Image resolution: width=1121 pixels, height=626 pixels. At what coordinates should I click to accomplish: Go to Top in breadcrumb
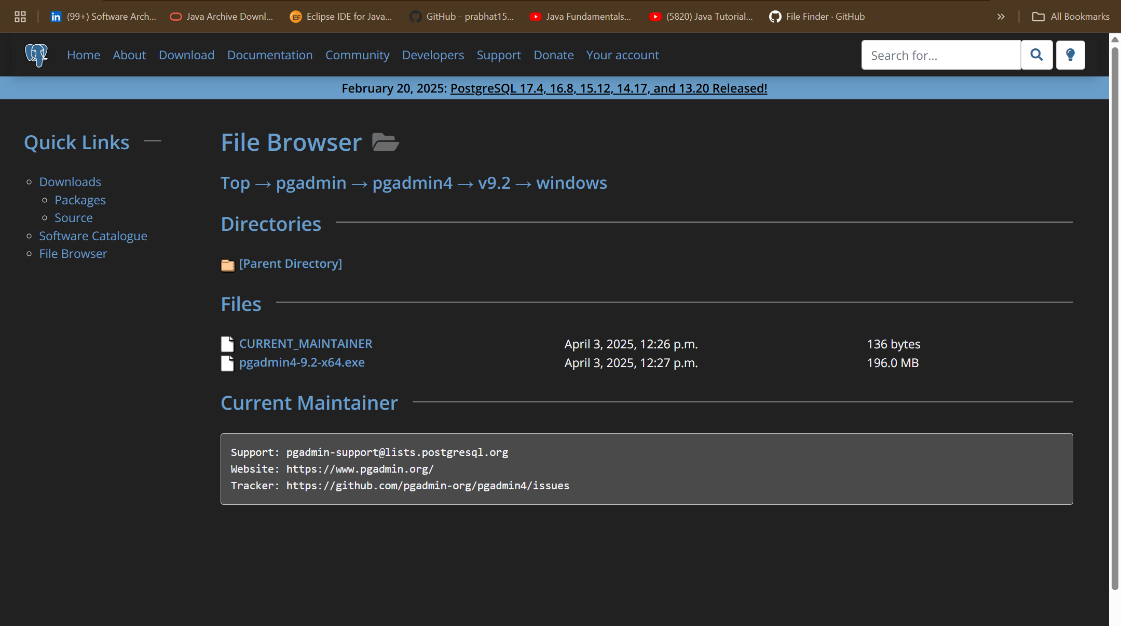click(x=235, y=183)
